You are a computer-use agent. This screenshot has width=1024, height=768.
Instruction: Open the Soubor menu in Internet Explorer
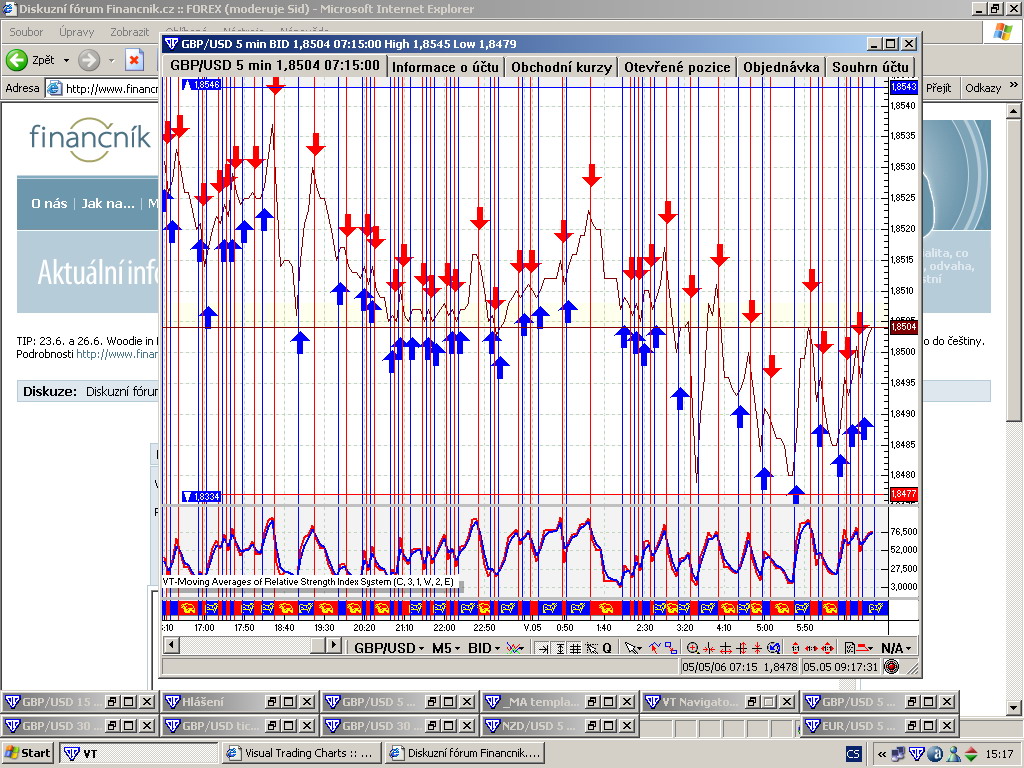pos(26,32)
